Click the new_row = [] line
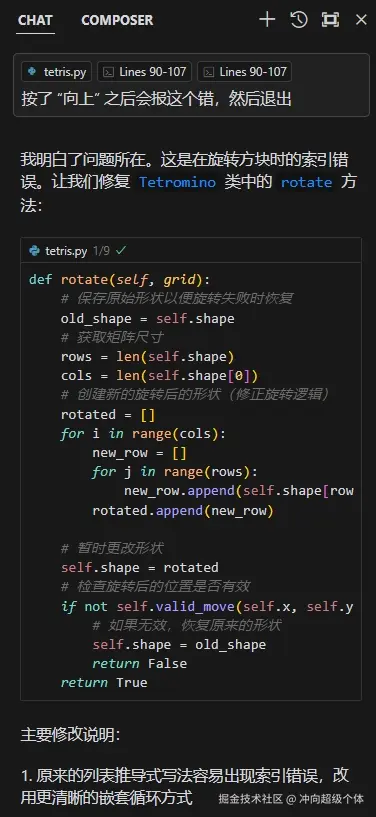Viewport: 376px width, 817px height. point(140,453)
